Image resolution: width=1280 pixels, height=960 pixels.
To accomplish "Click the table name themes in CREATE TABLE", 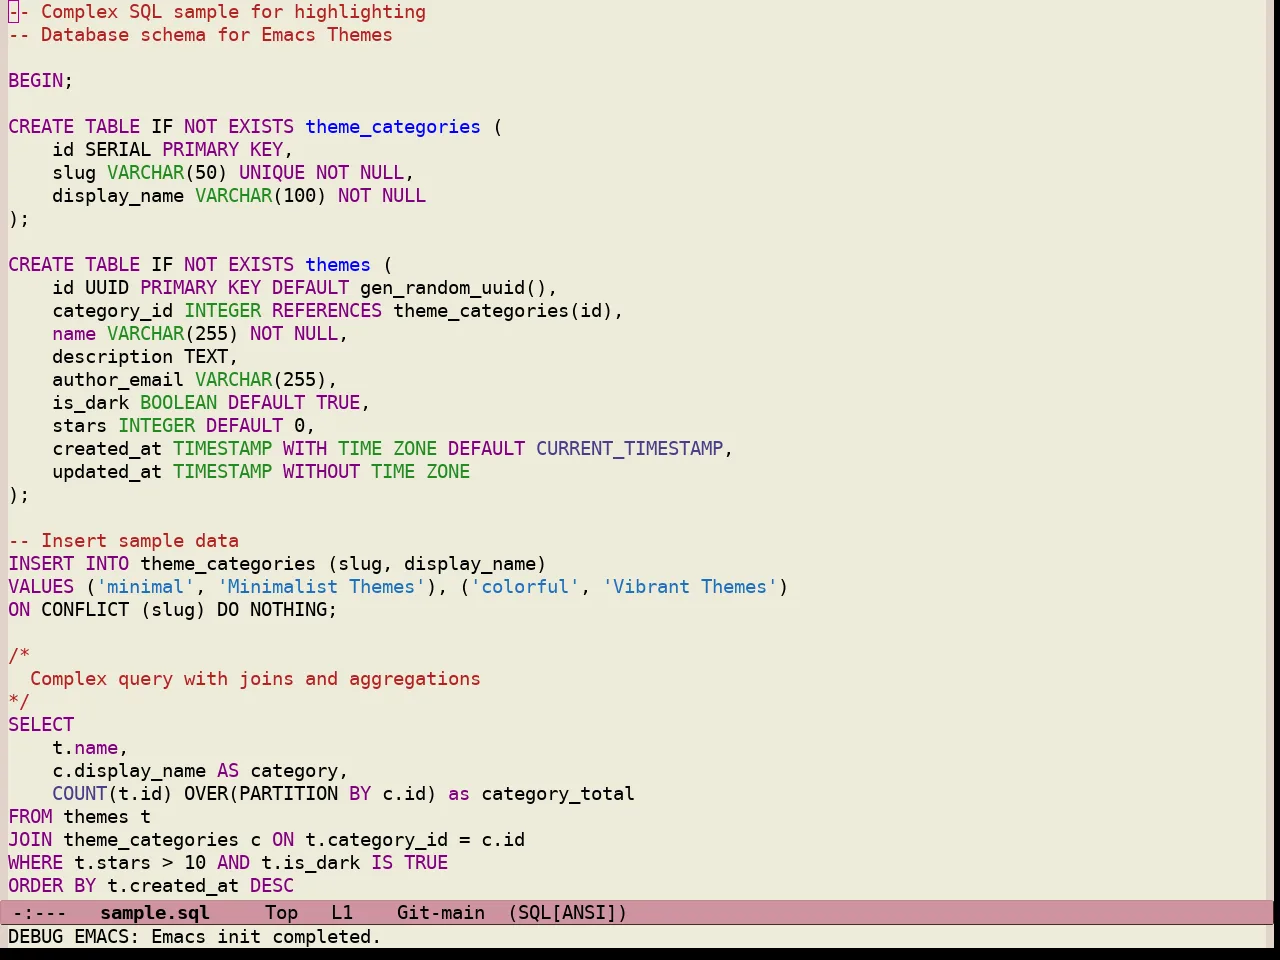I will (338, 264).
